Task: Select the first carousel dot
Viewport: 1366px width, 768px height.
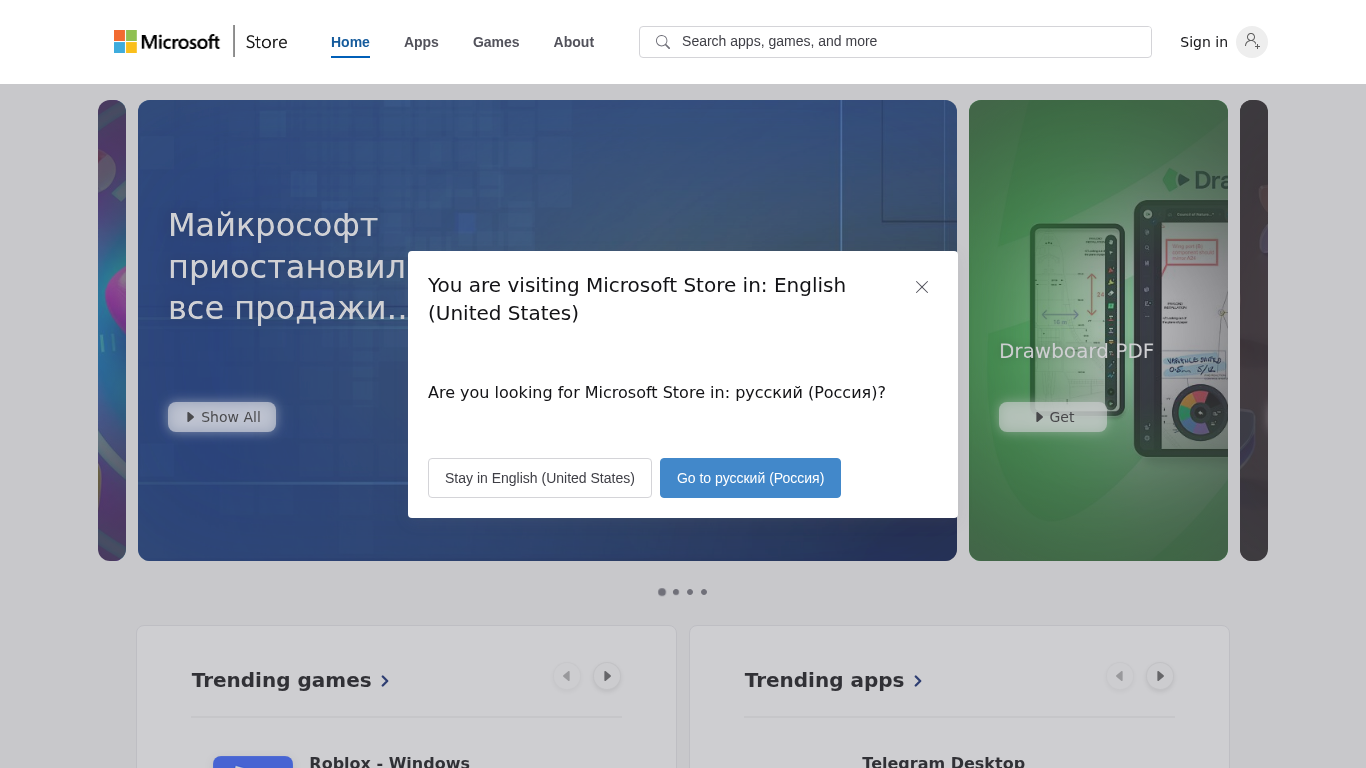Action: coord(662,592)
